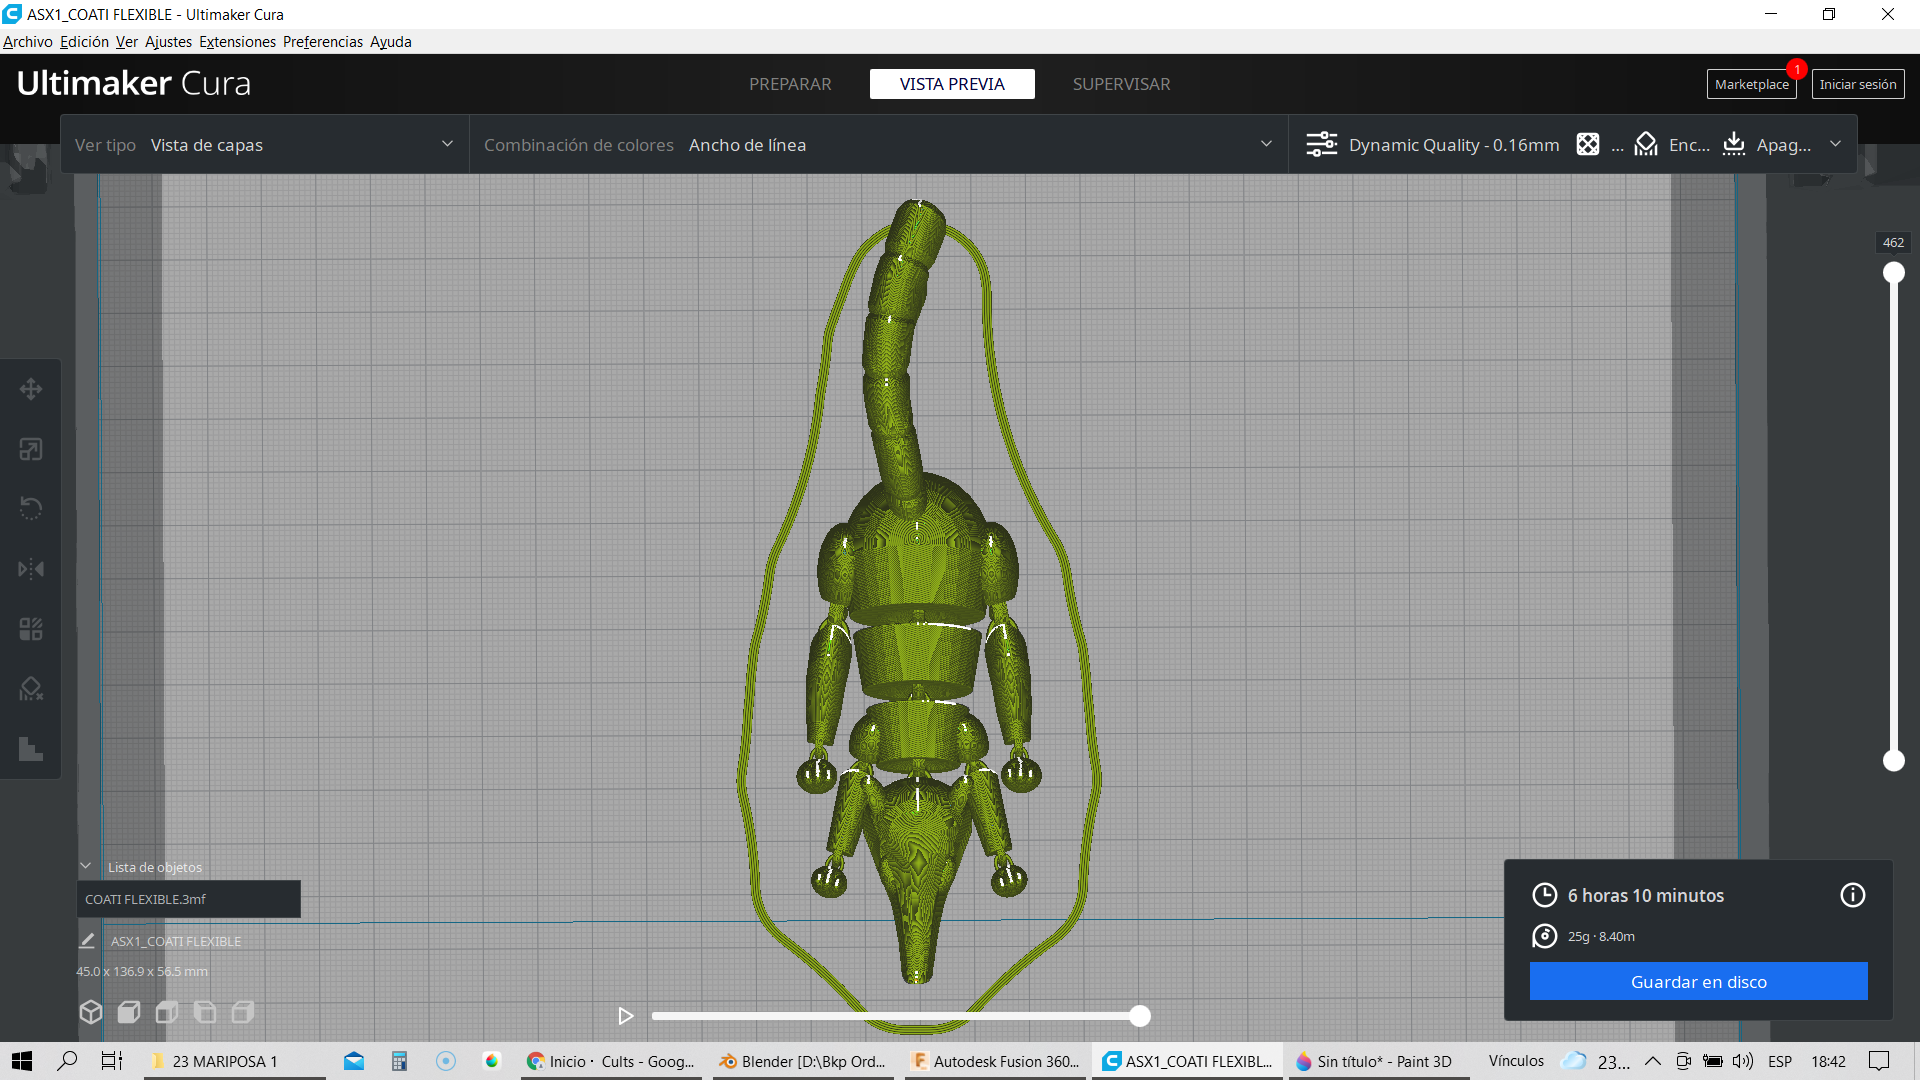This screenshot has width=1920, height=1080.
Task: Select the Move tool in left toolbar
Action: (31, 389)
